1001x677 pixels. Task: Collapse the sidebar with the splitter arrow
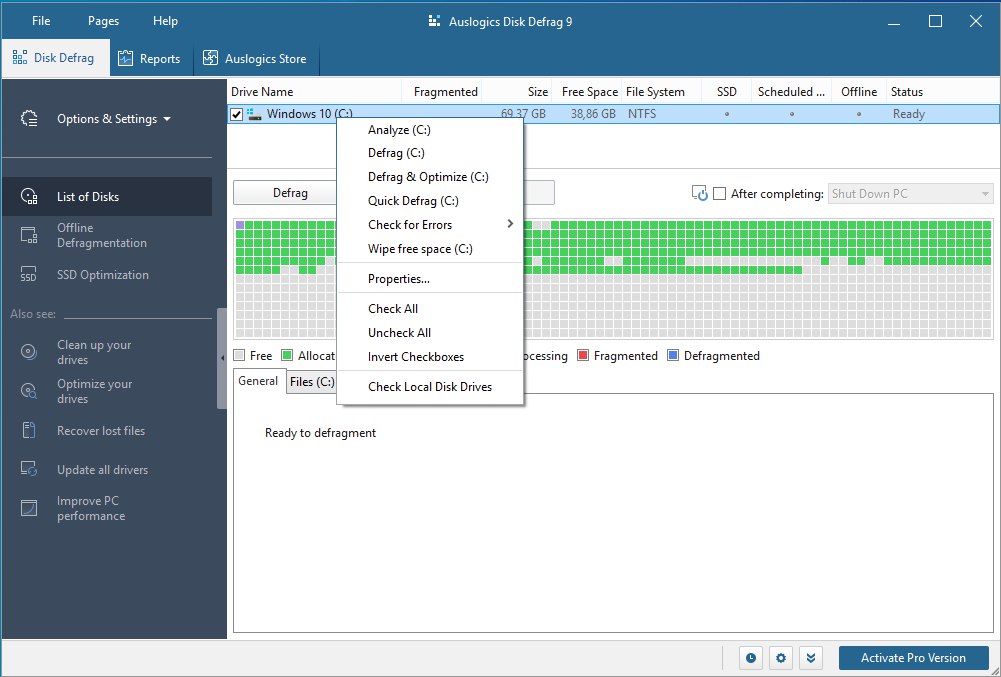click(x=222, y=358)
